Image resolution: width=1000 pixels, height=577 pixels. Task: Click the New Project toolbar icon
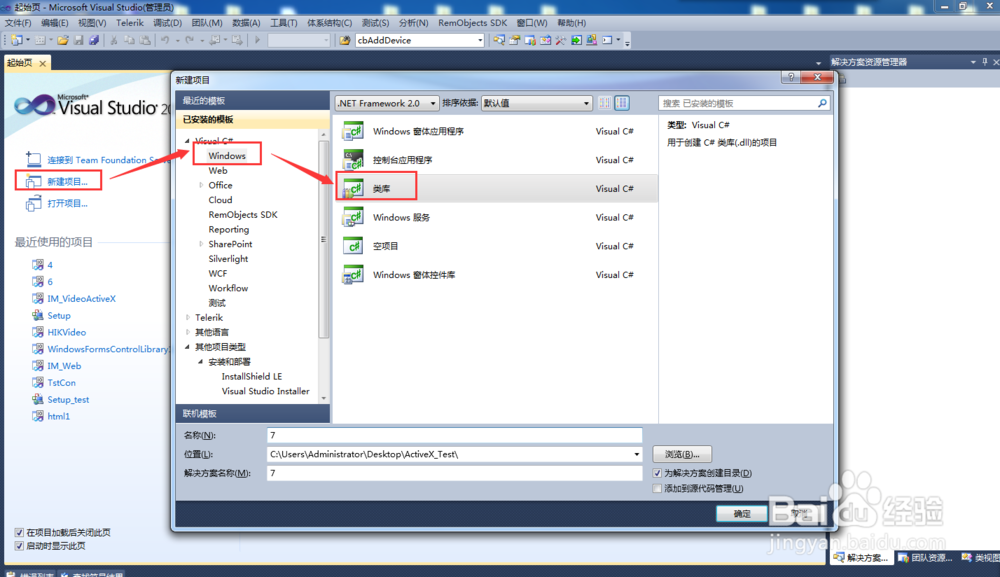17,40
